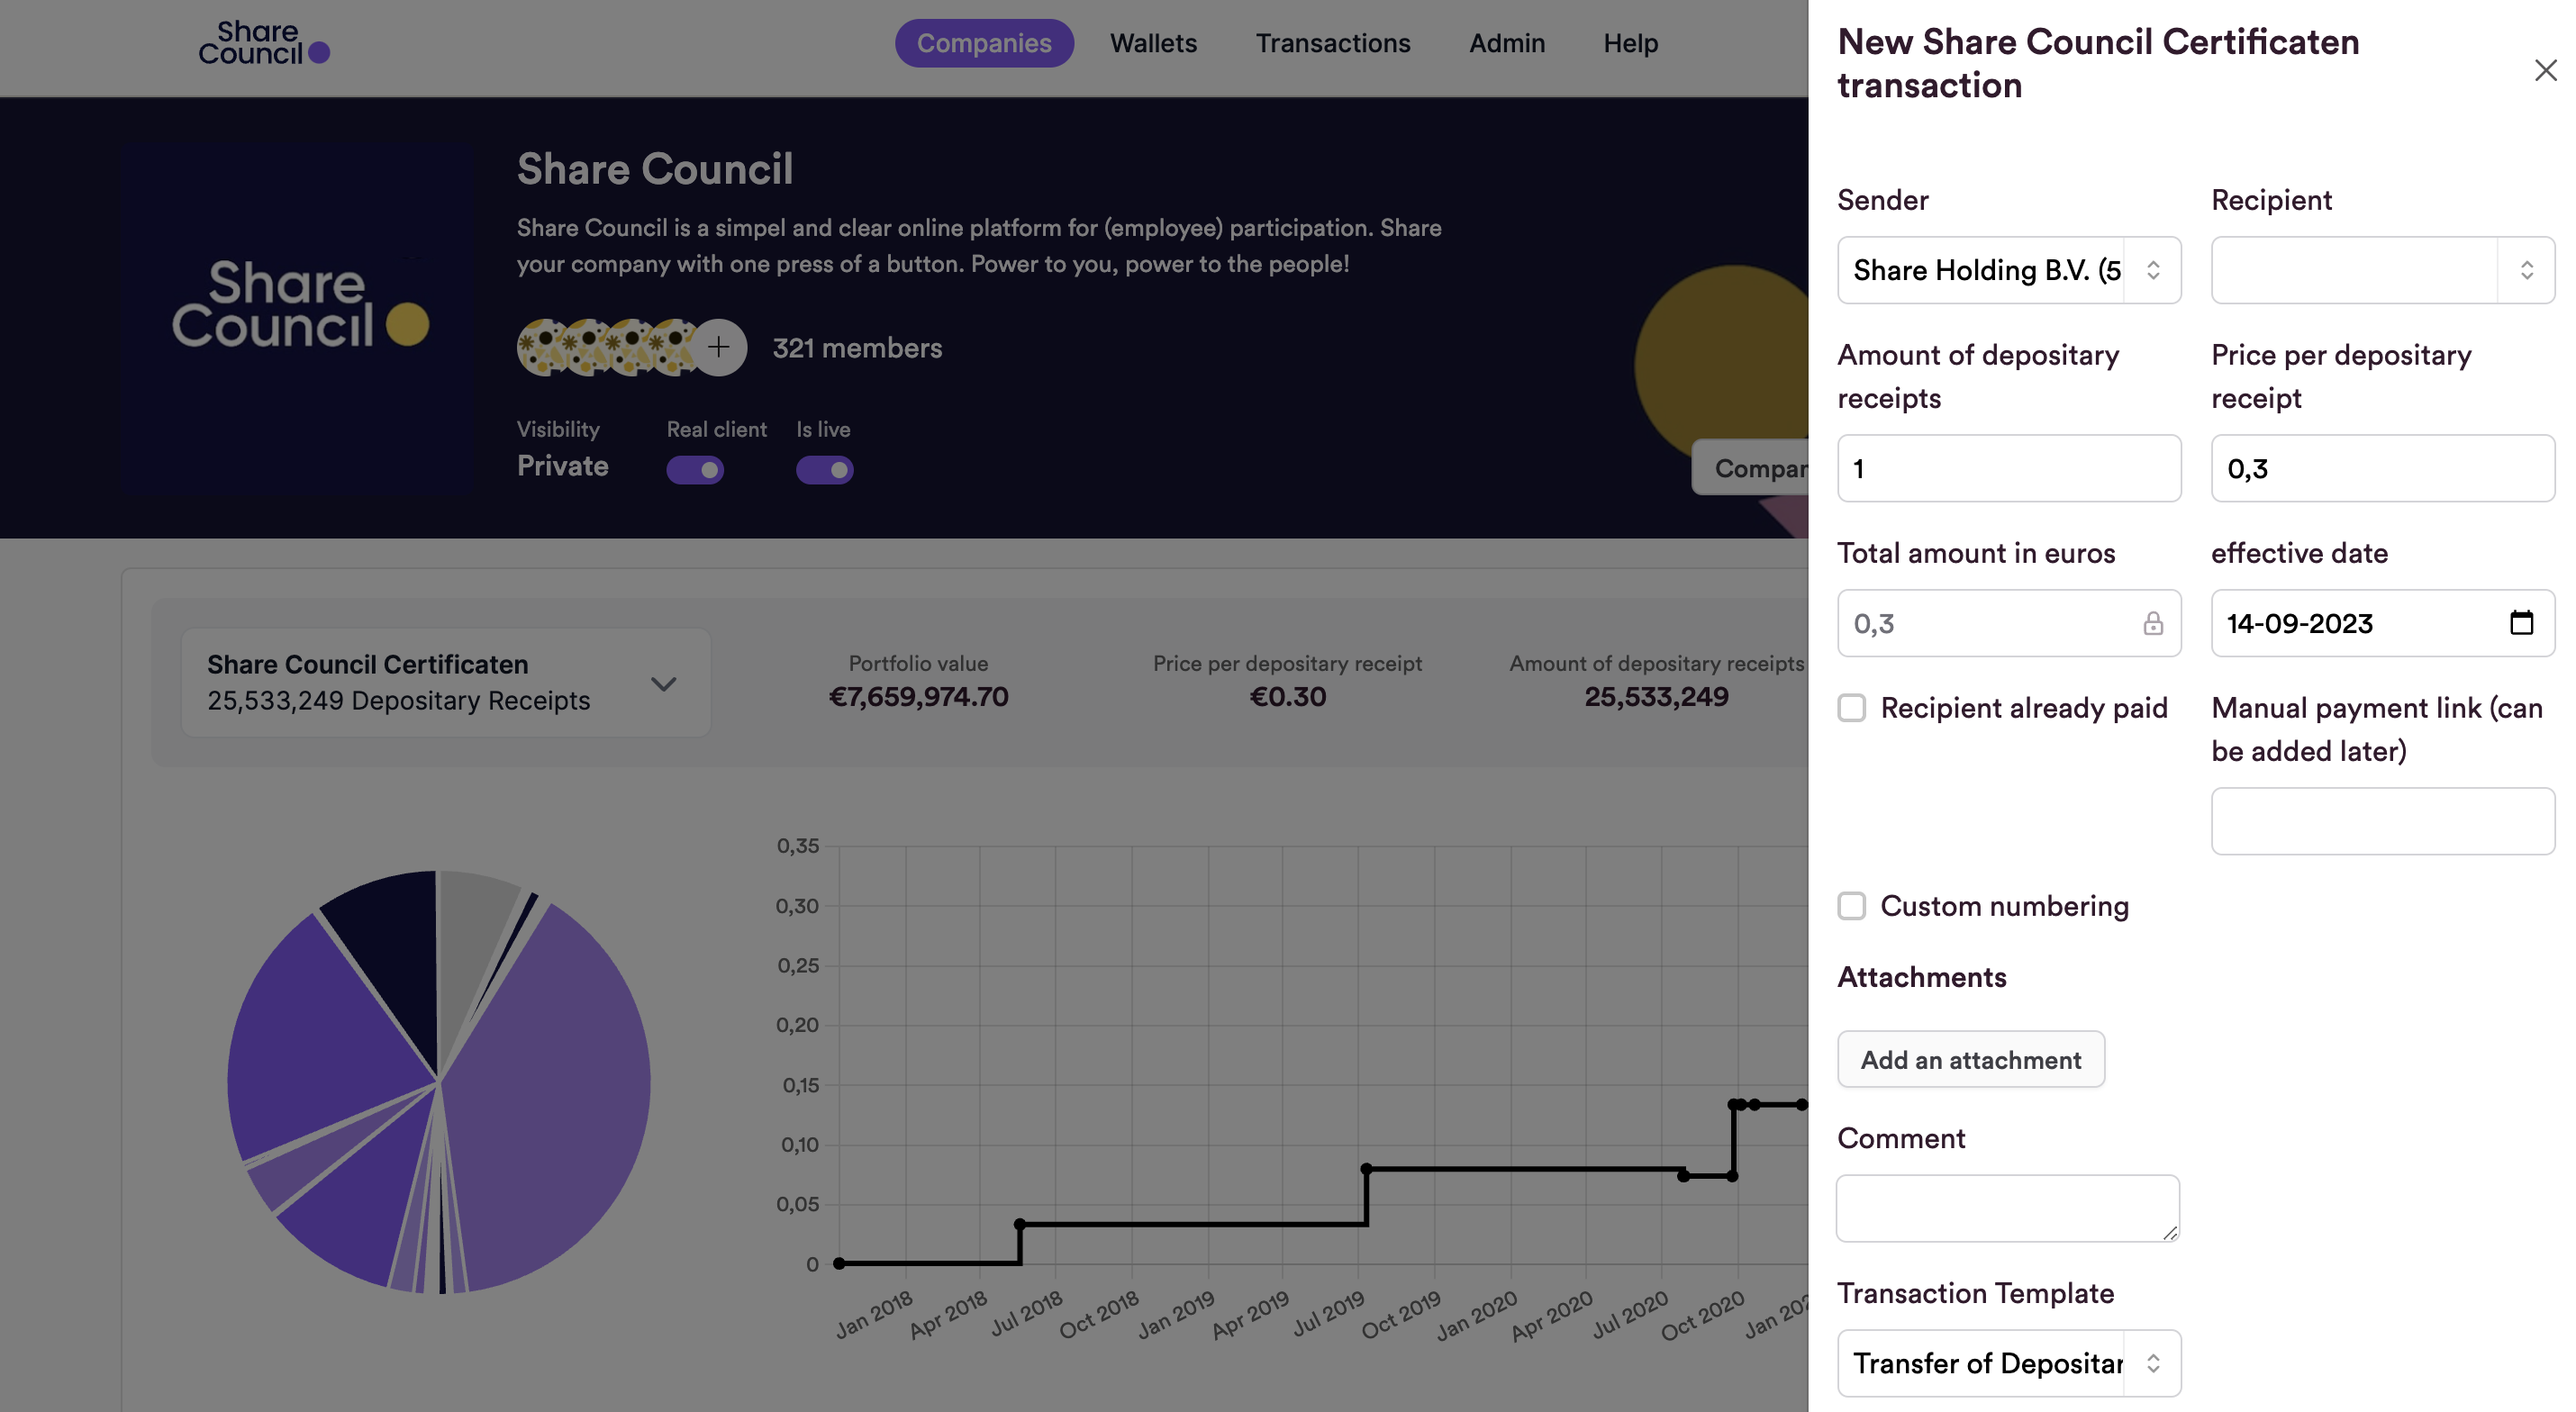Click the Comment text area
2576x1412 pixels.
click(x=2008, y=1208)
